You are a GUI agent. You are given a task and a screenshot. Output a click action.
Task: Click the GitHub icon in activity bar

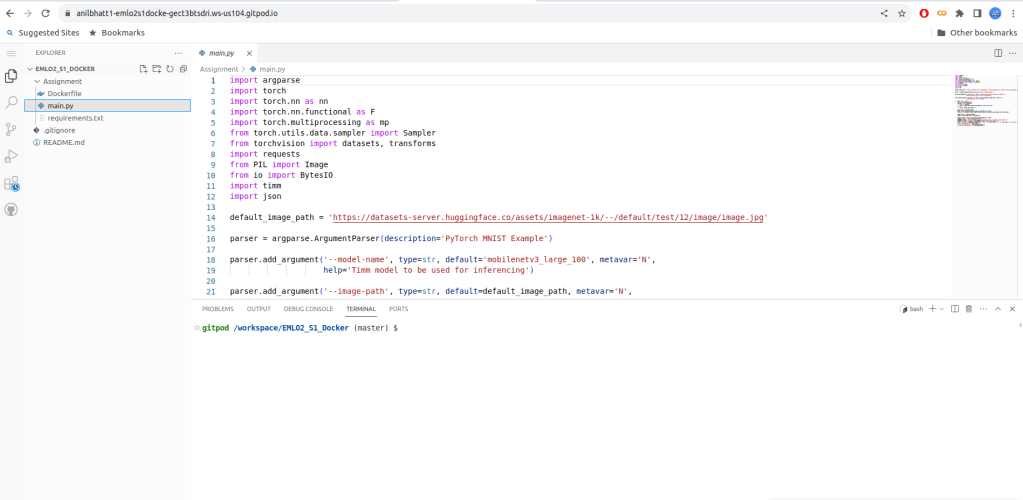click(12, 210)
